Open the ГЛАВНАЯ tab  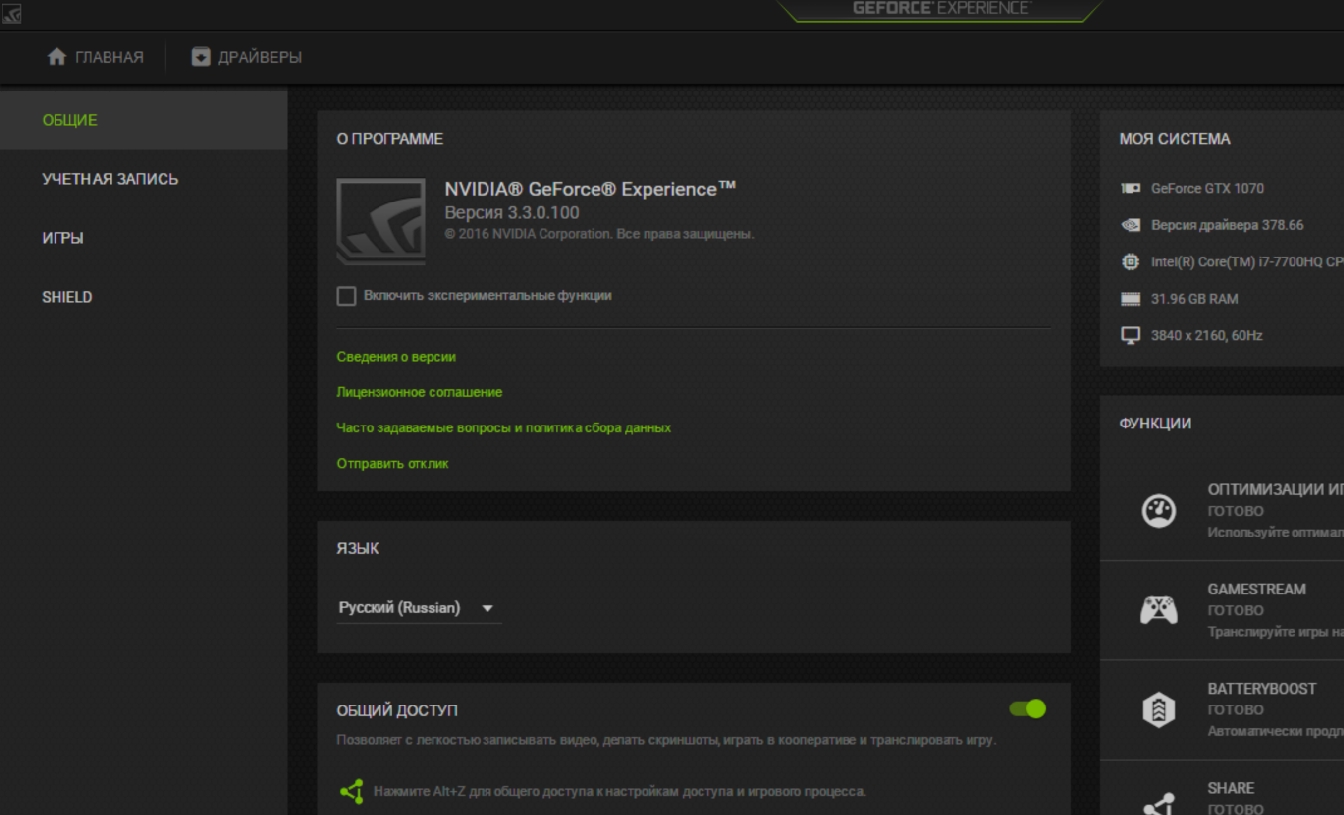tap(96, 57)
